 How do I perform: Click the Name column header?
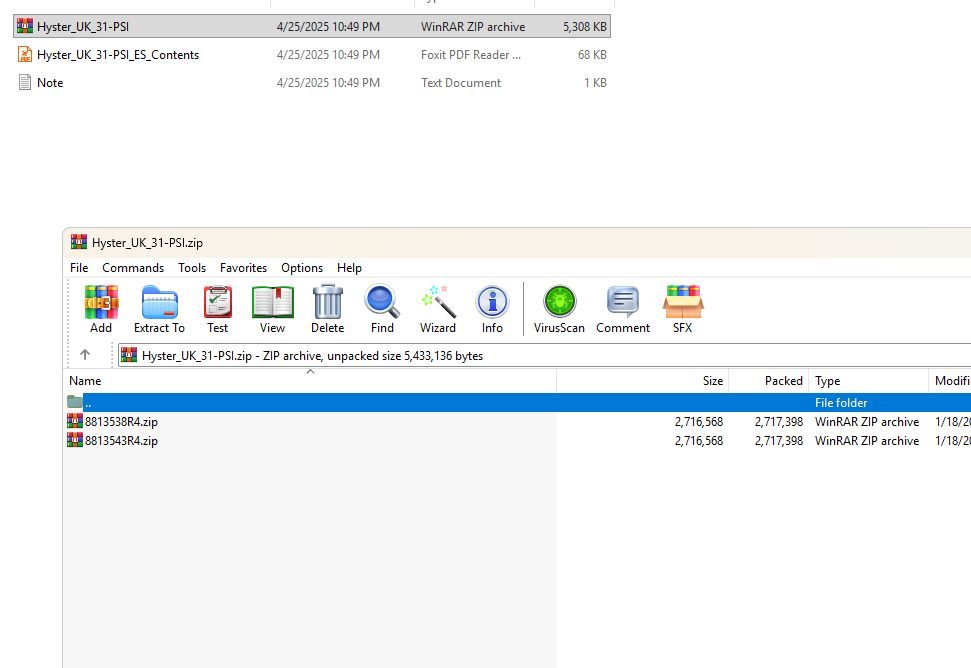85,381
